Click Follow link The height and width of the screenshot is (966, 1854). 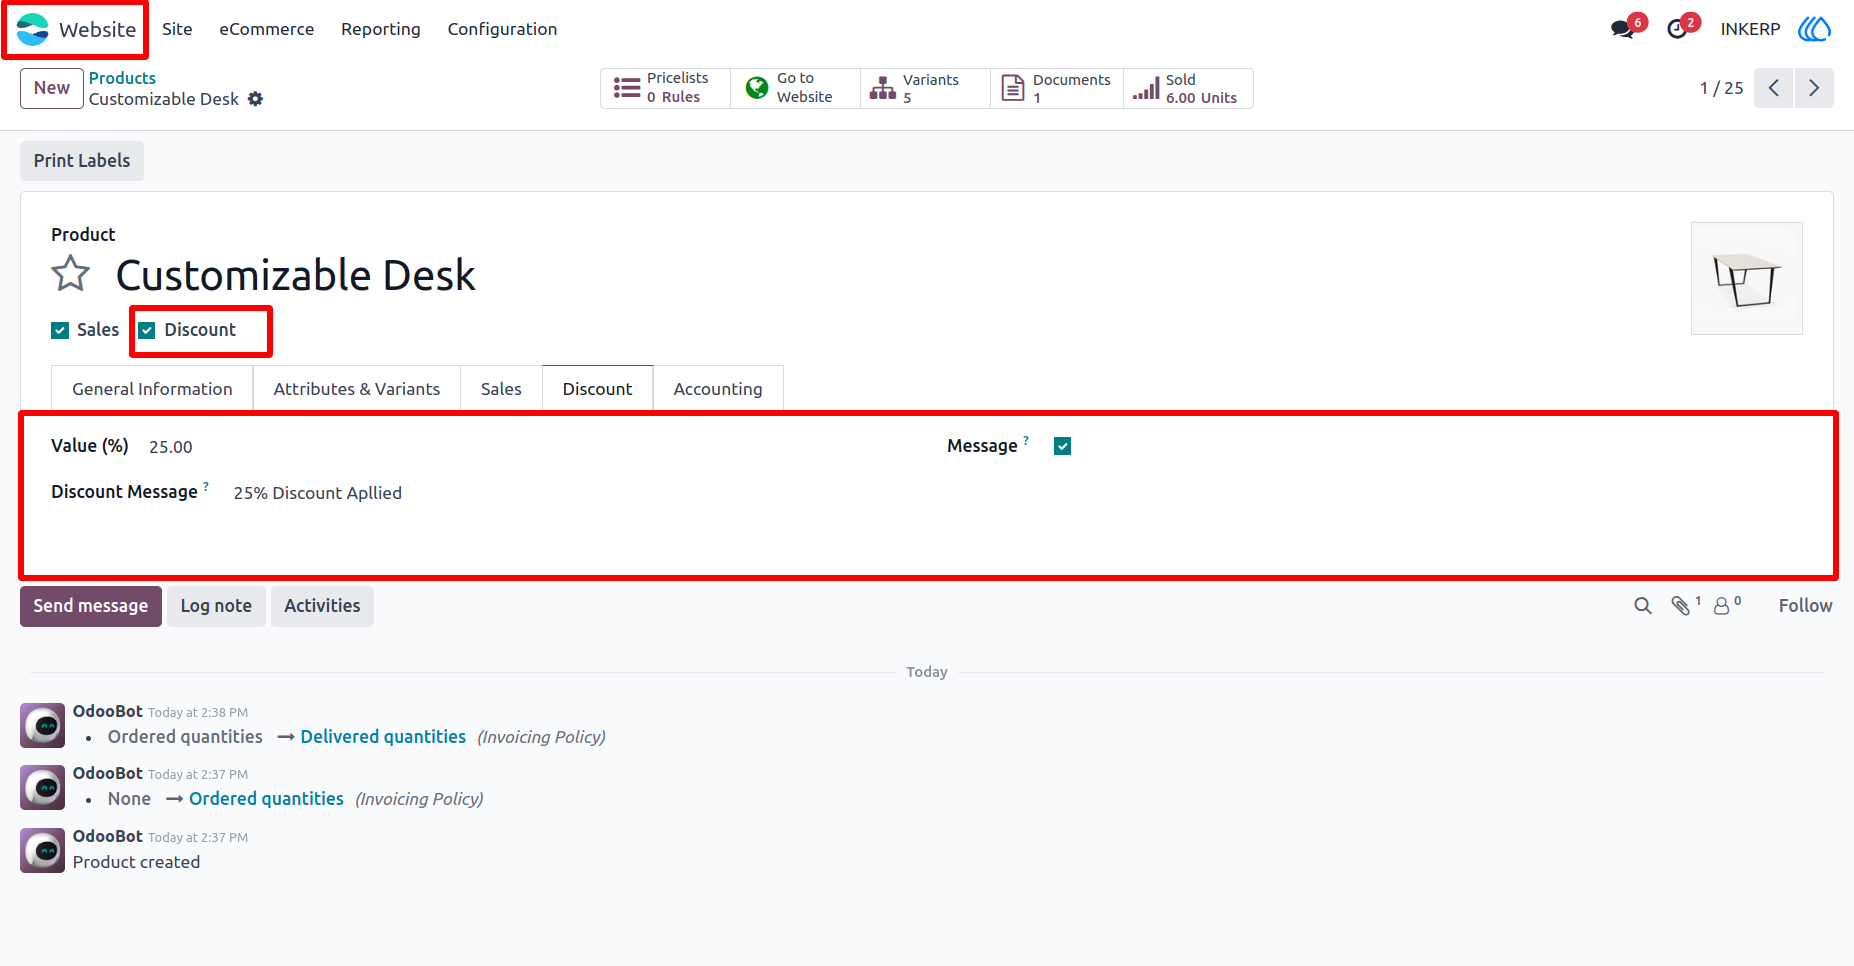click(x=1805, y=606)
